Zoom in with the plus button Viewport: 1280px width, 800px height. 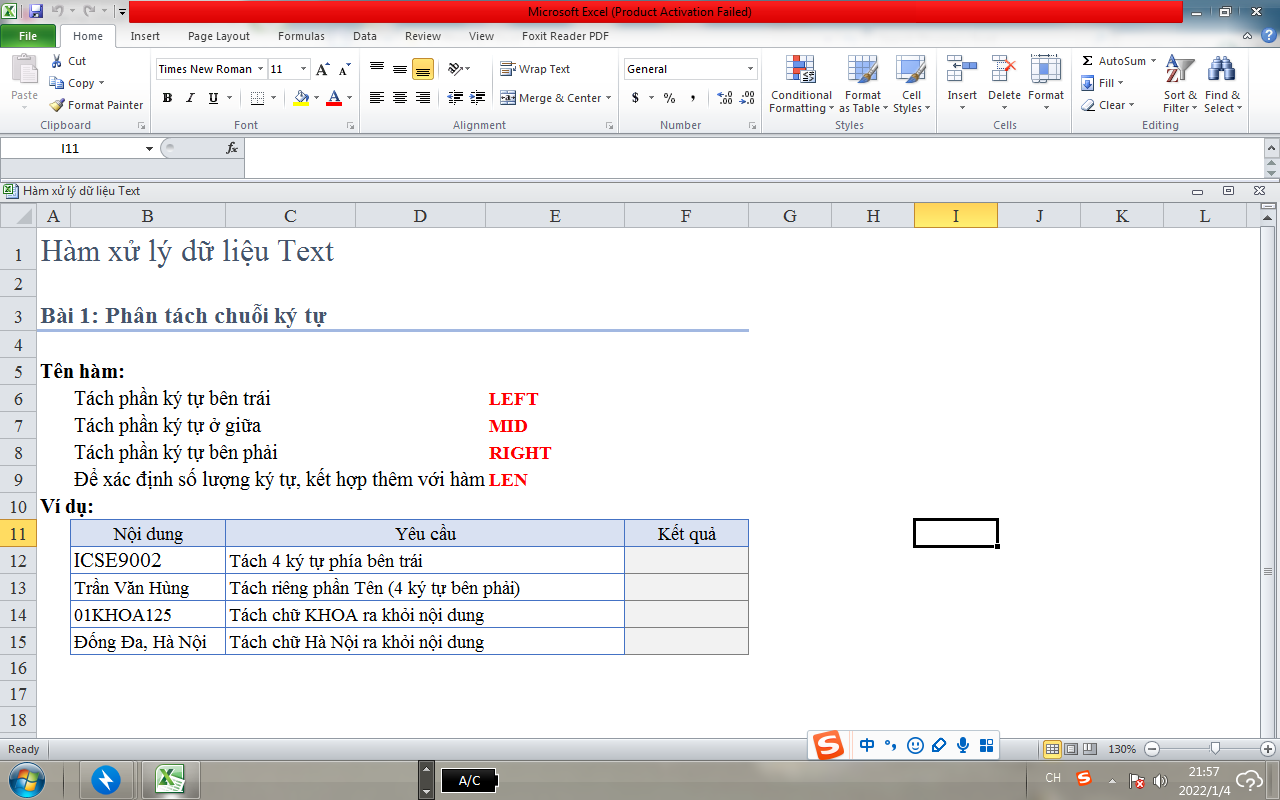coord(1268,749)
